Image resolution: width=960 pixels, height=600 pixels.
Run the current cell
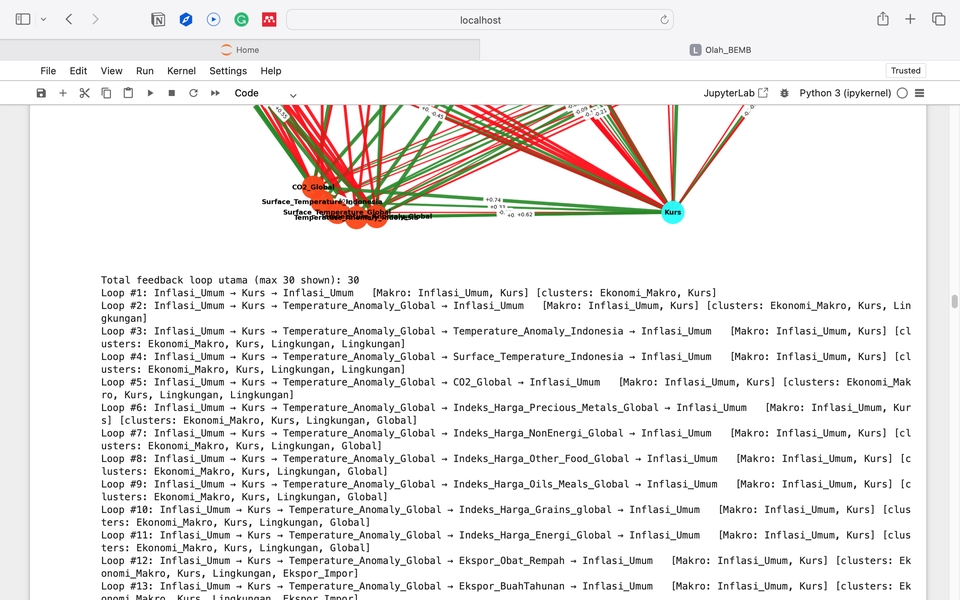click(x=150, y=93)
